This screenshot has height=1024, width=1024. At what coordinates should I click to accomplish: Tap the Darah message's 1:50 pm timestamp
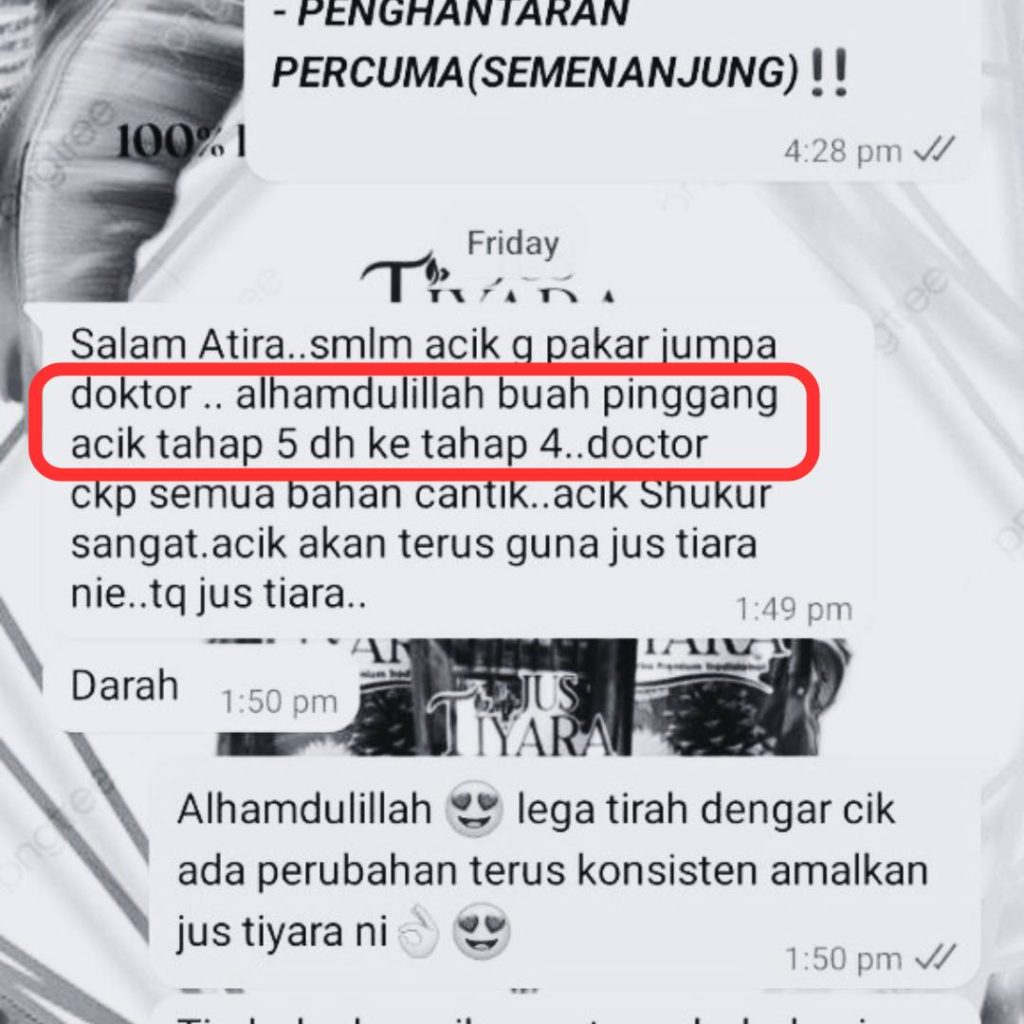point(280,702)
